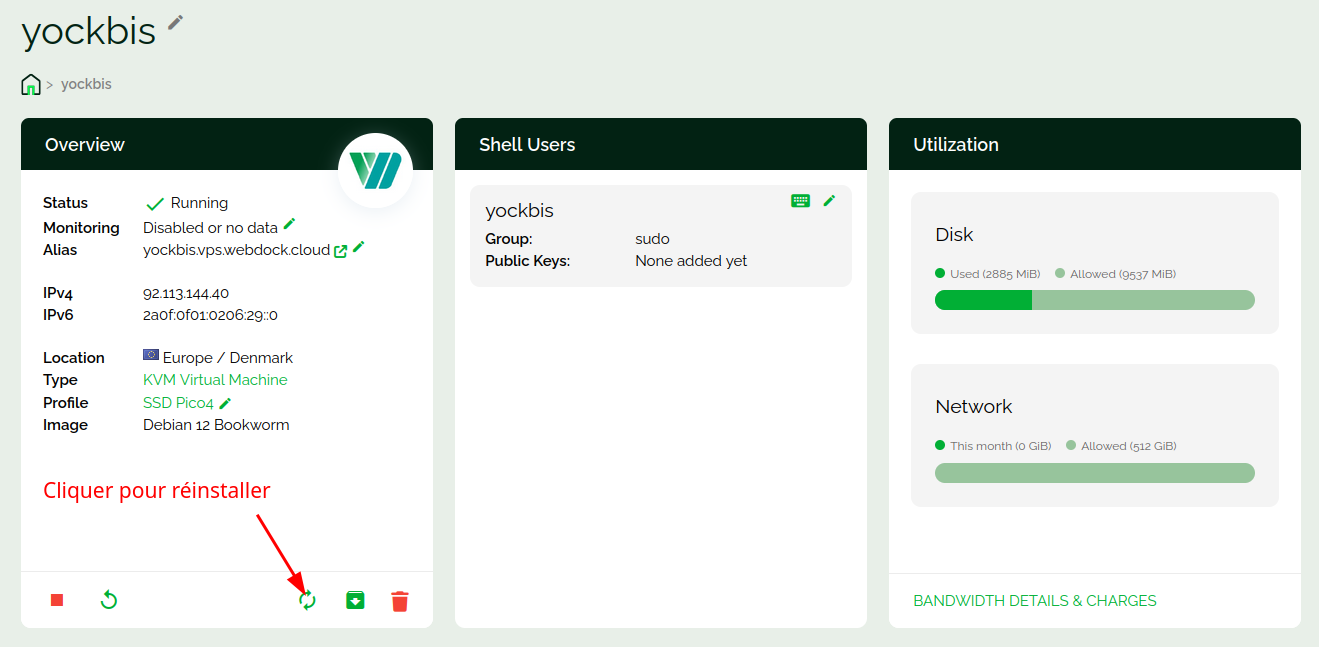Click the SSD Pico4 profile link
1319x647 pixels.
coord(178,403)
